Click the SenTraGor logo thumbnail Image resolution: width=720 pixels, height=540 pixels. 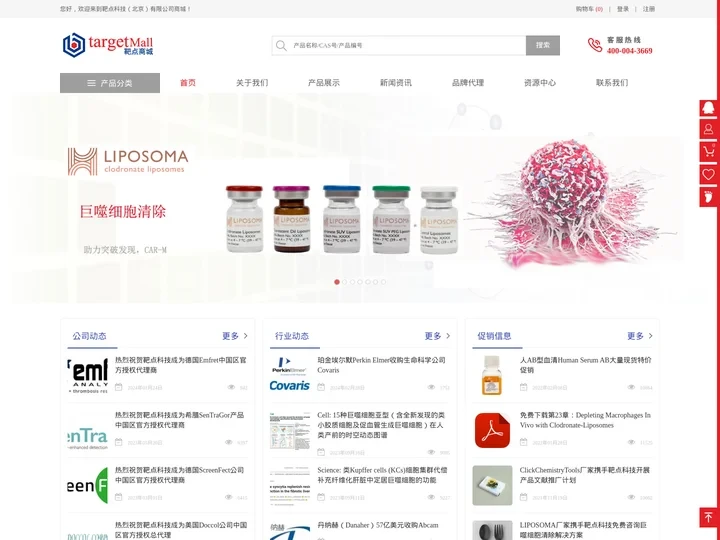click(x=88, y=430)
